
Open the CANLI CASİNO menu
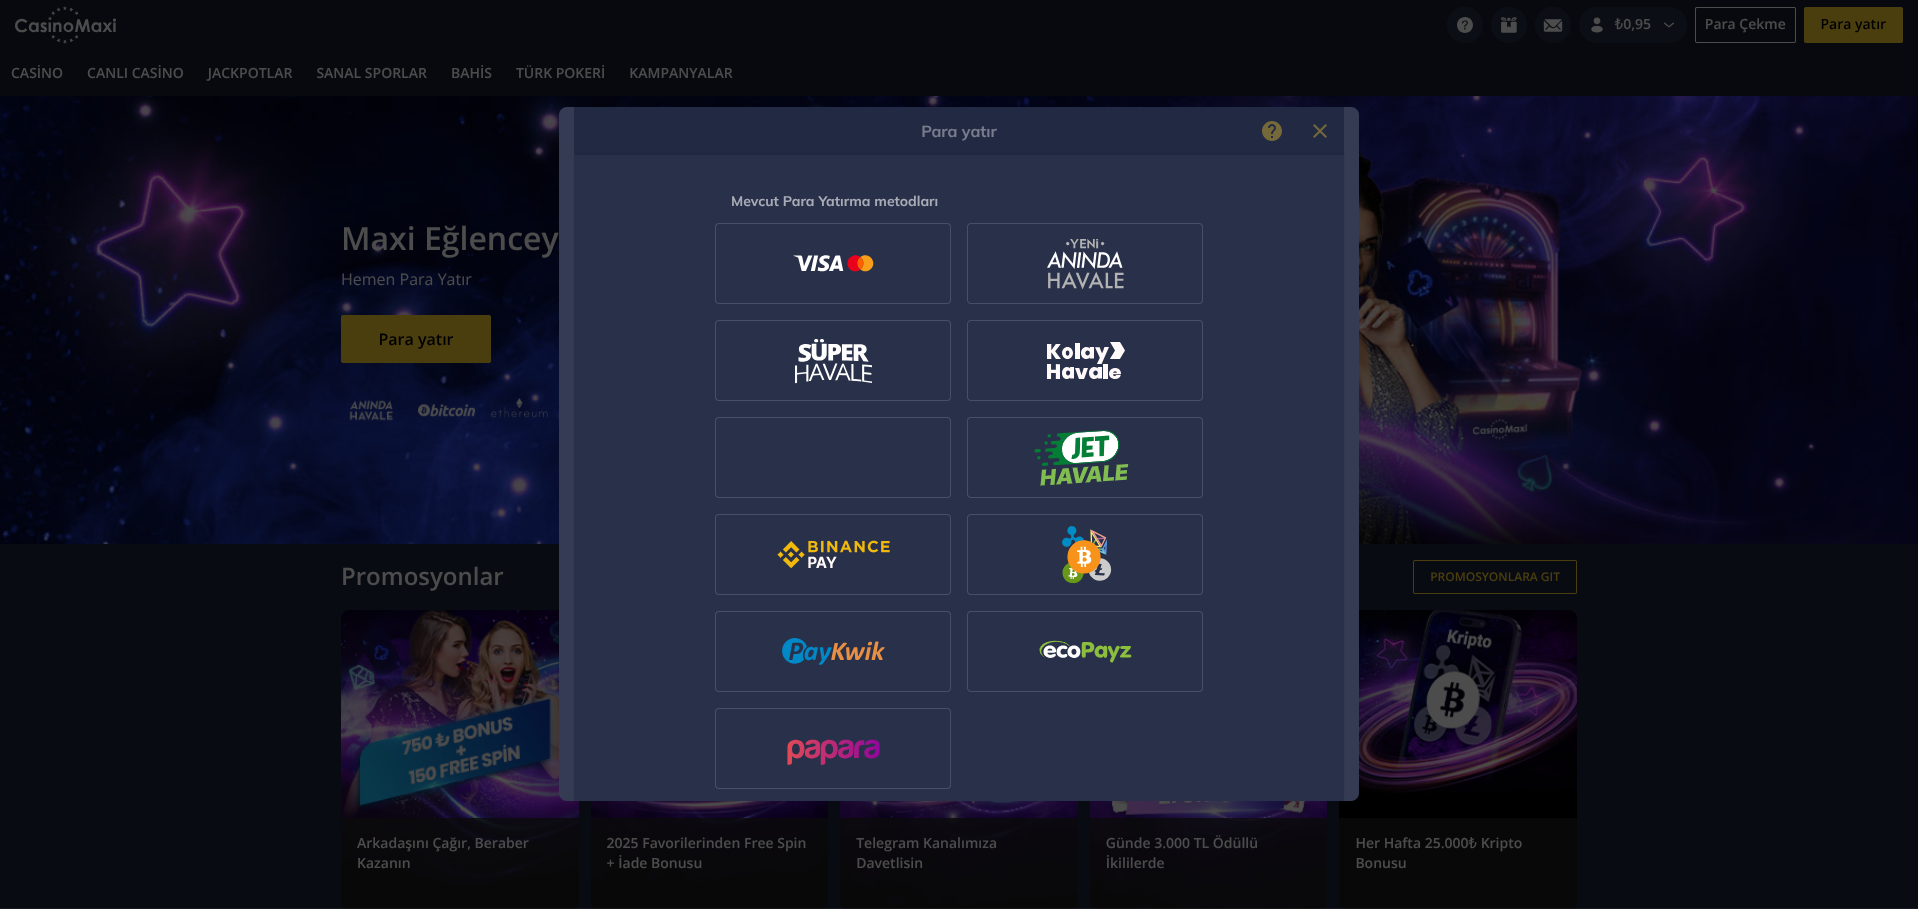tap(135, 73)
